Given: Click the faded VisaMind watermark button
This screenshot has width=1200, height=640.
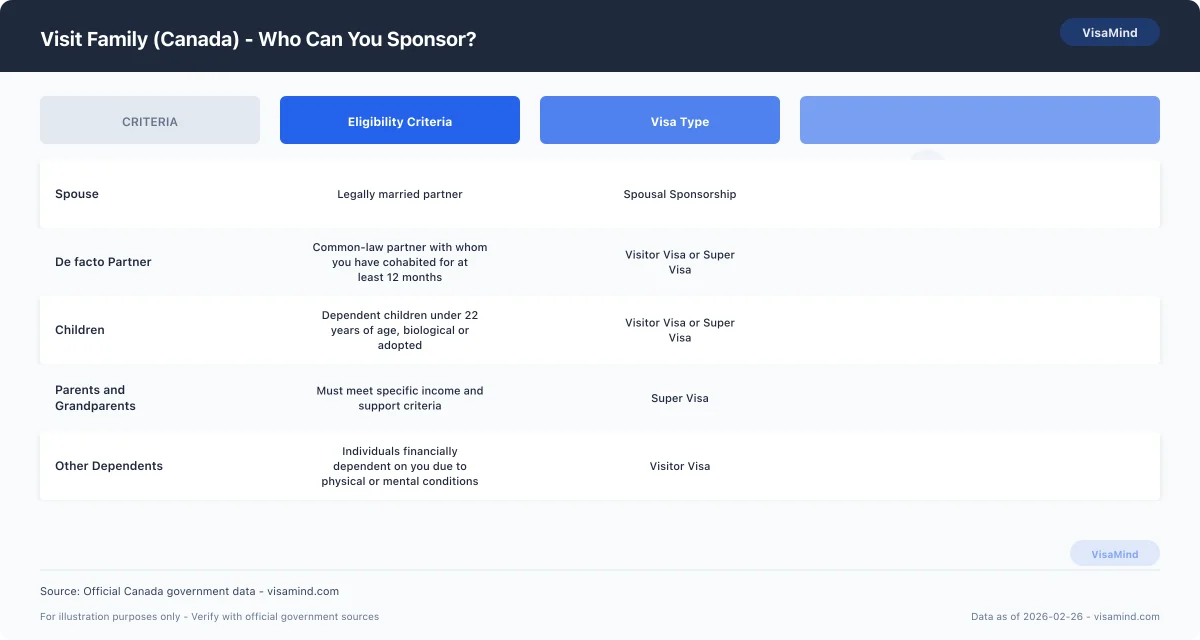Looking at the screenshot, I should coord(1114,554).
